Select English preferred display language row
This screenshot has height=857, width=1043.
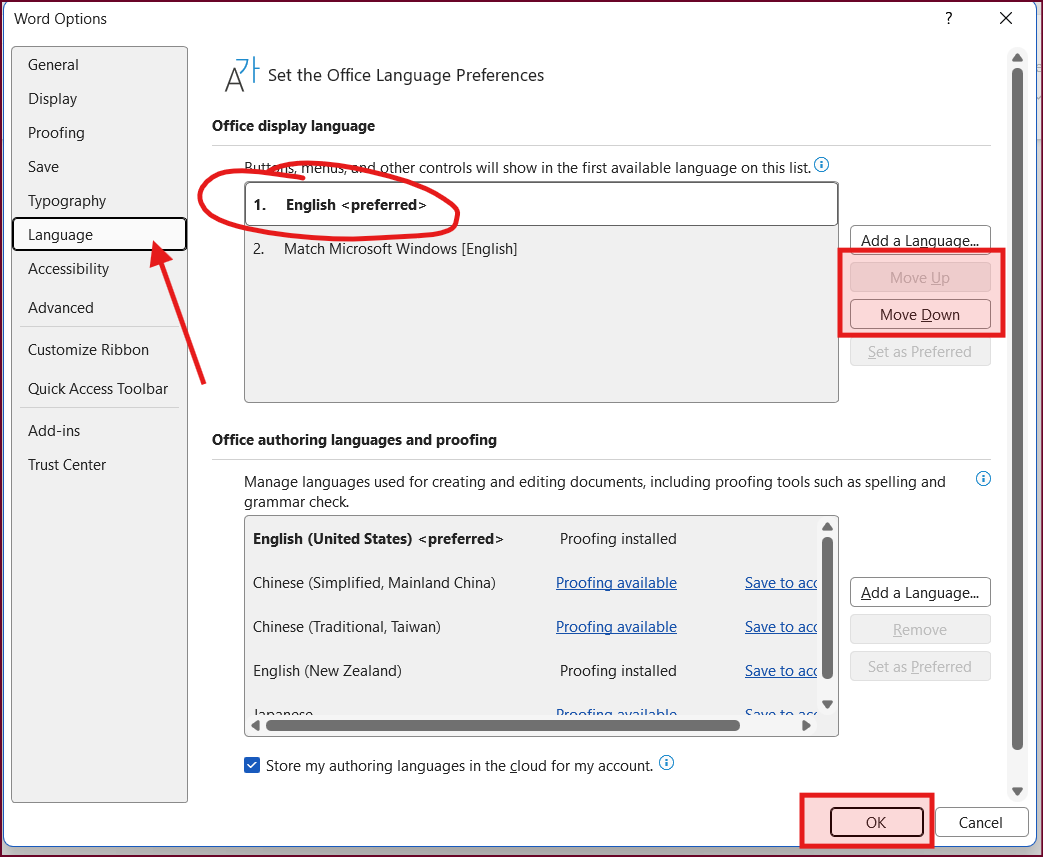click(x=541, y=204)
